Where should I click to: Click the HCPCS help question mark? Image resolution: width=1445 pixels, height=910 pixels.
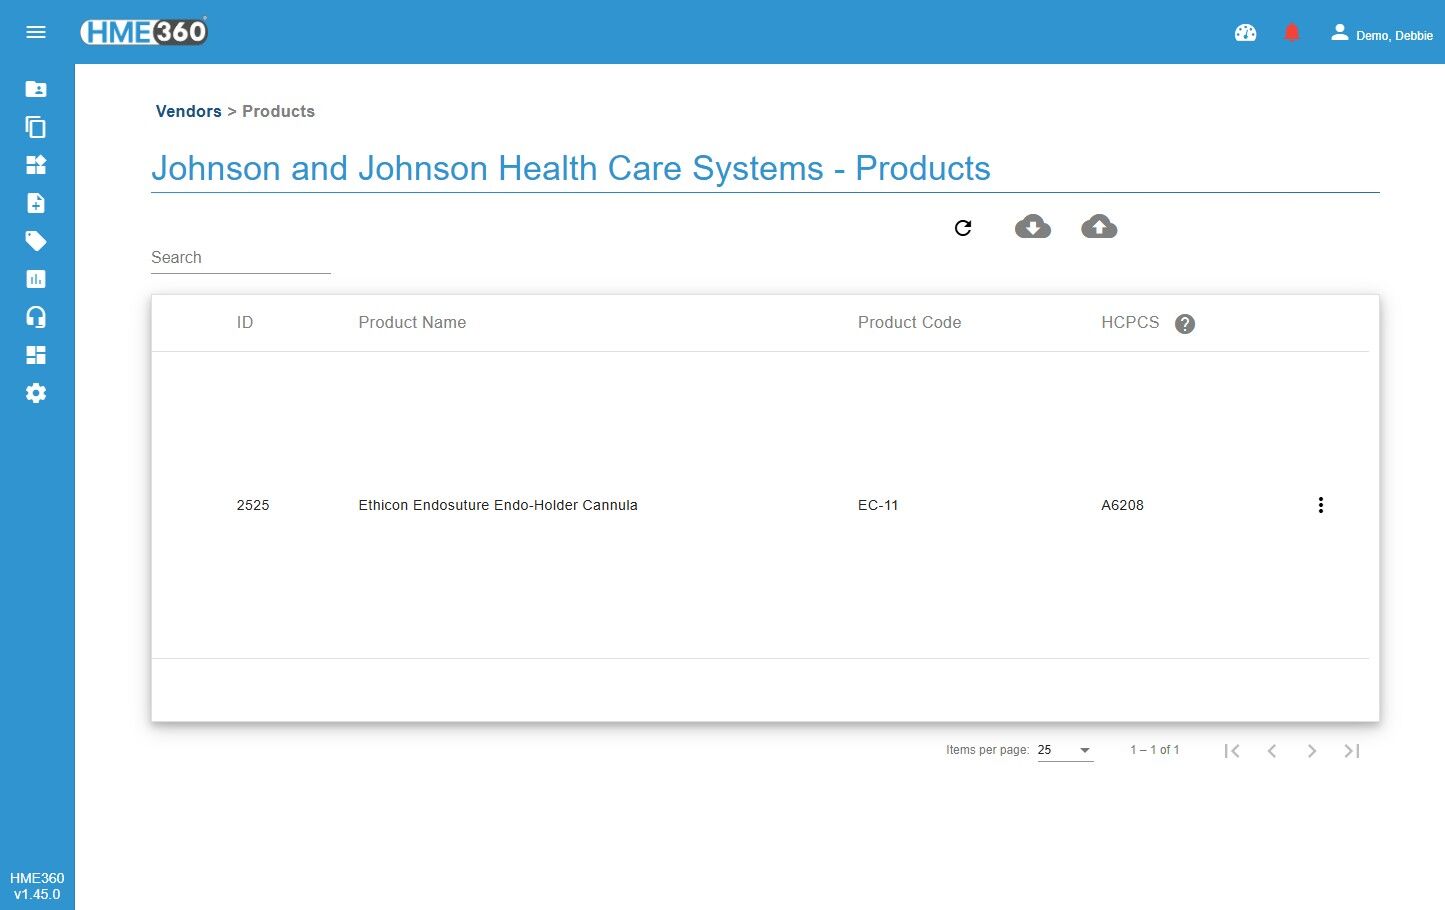1185,324
